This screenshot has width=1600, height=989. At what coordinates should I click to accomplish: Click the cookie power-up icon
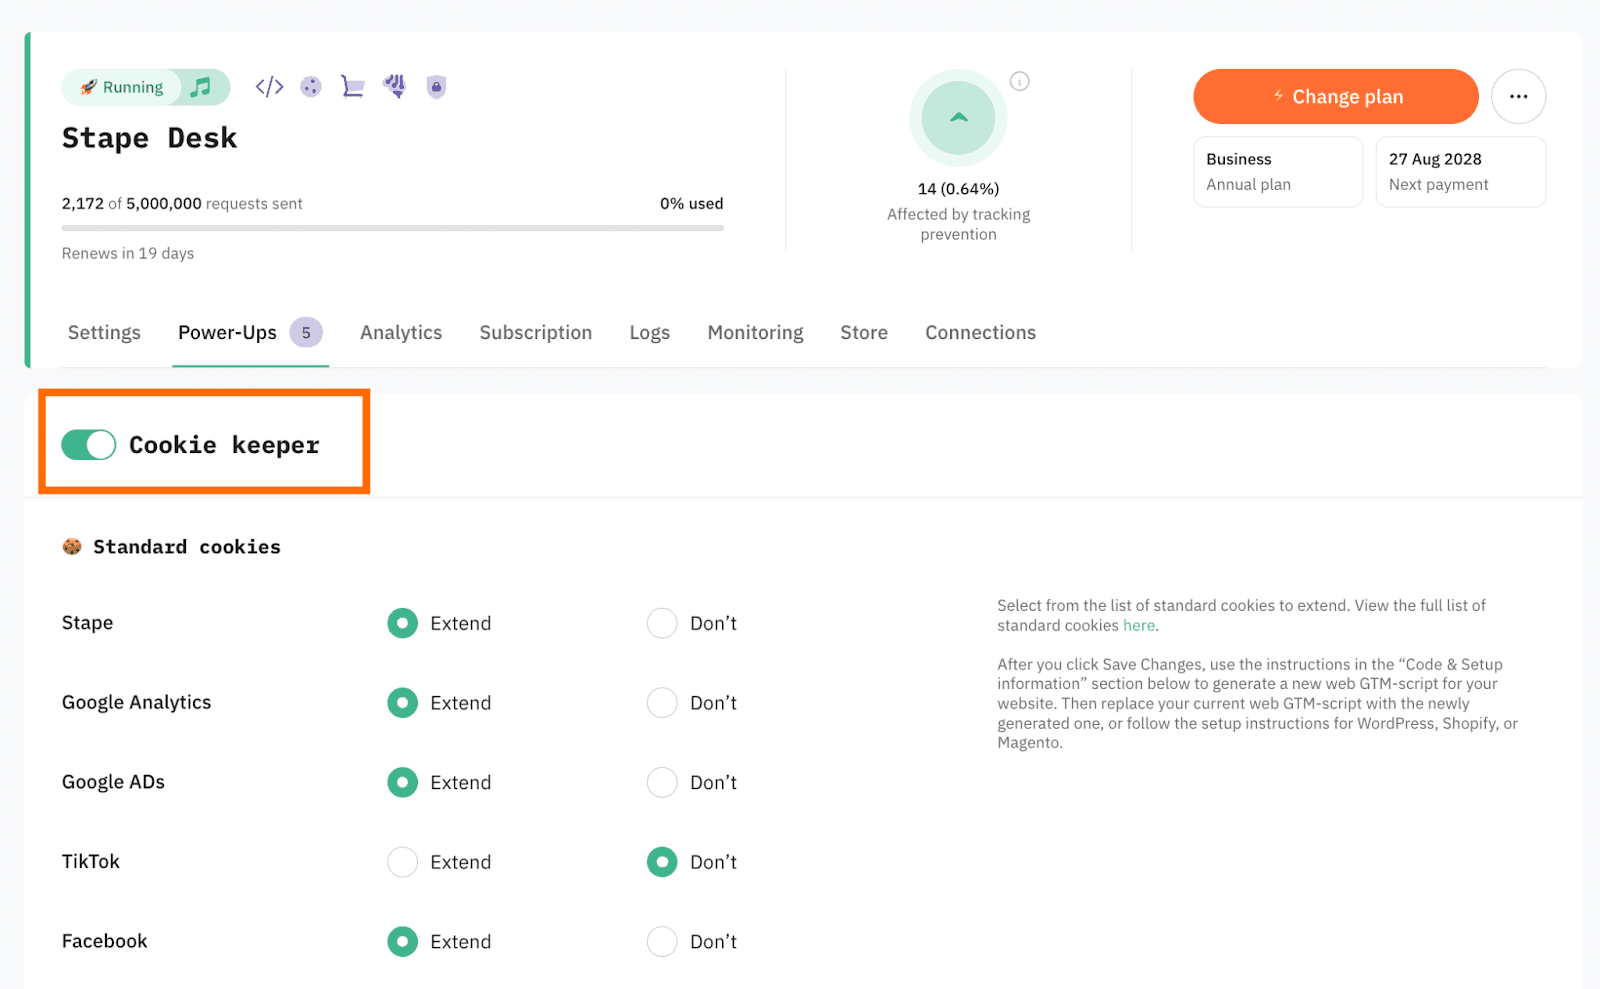pos(311,87)
